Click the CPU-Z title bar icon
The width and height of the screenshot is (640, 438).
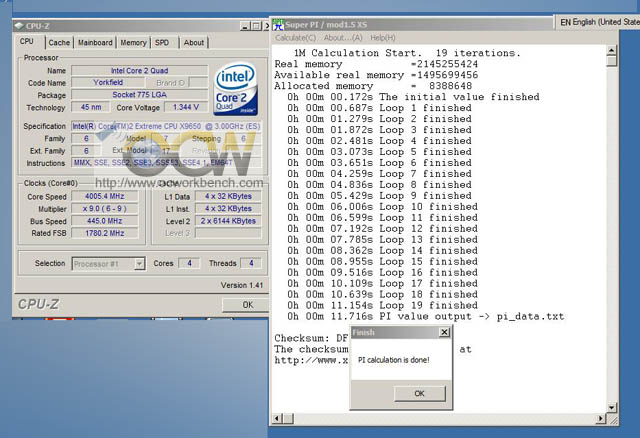pos(19,26)
